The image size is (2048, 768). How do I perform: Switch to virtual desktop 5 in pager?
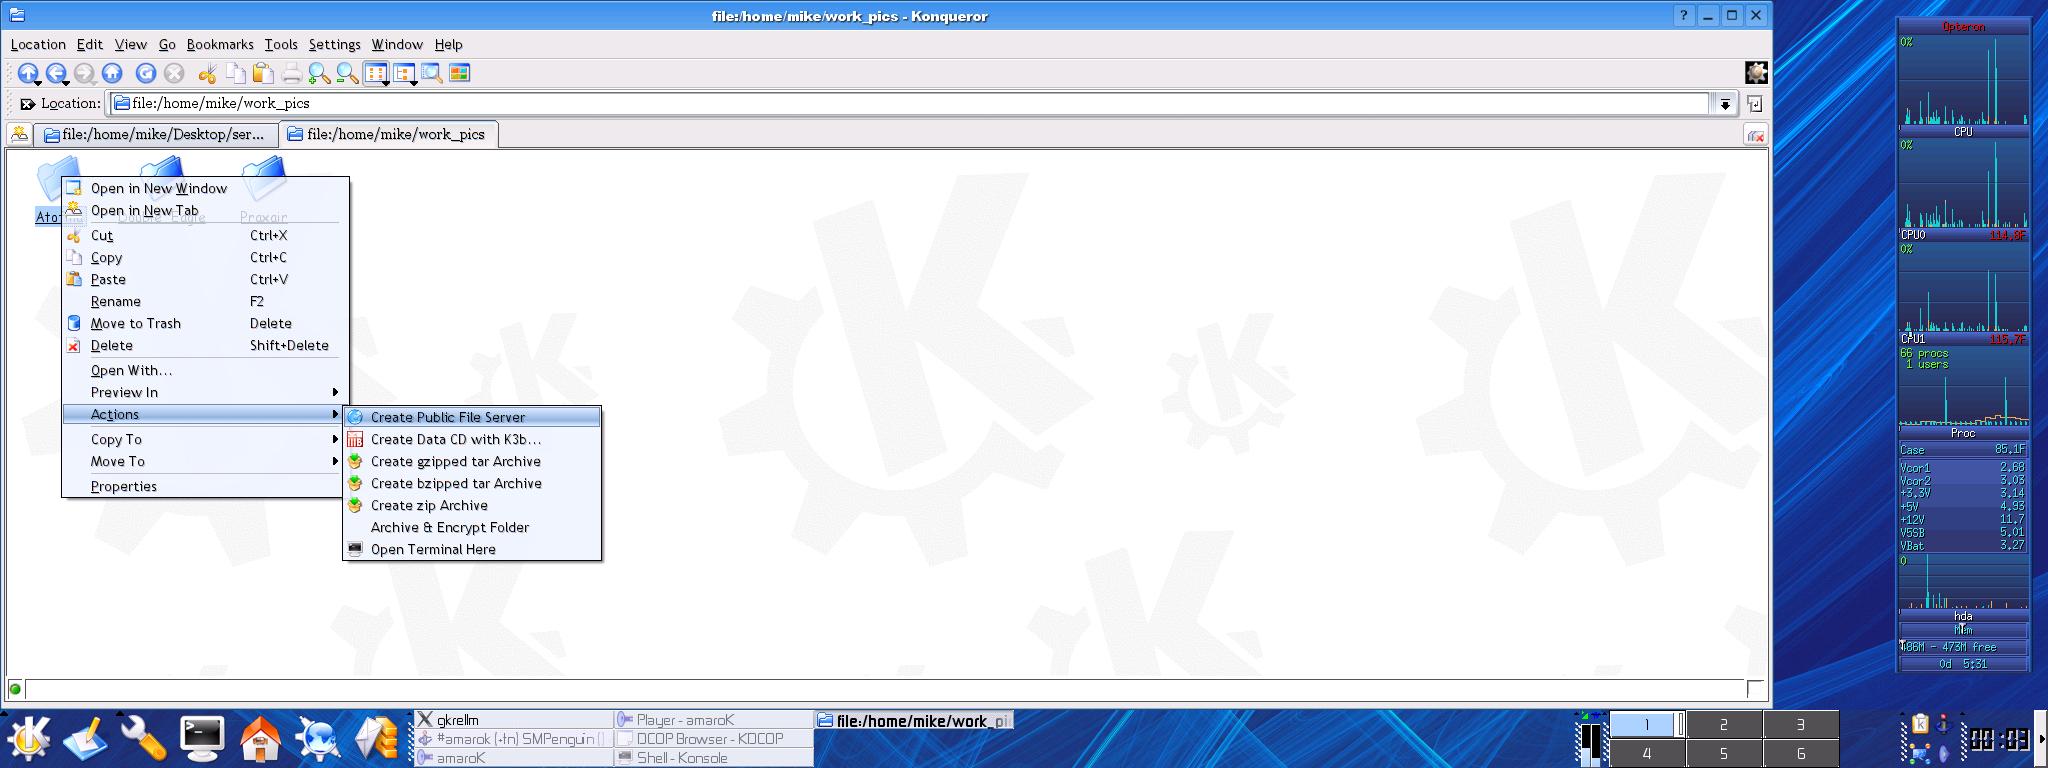coord(1724,754)
